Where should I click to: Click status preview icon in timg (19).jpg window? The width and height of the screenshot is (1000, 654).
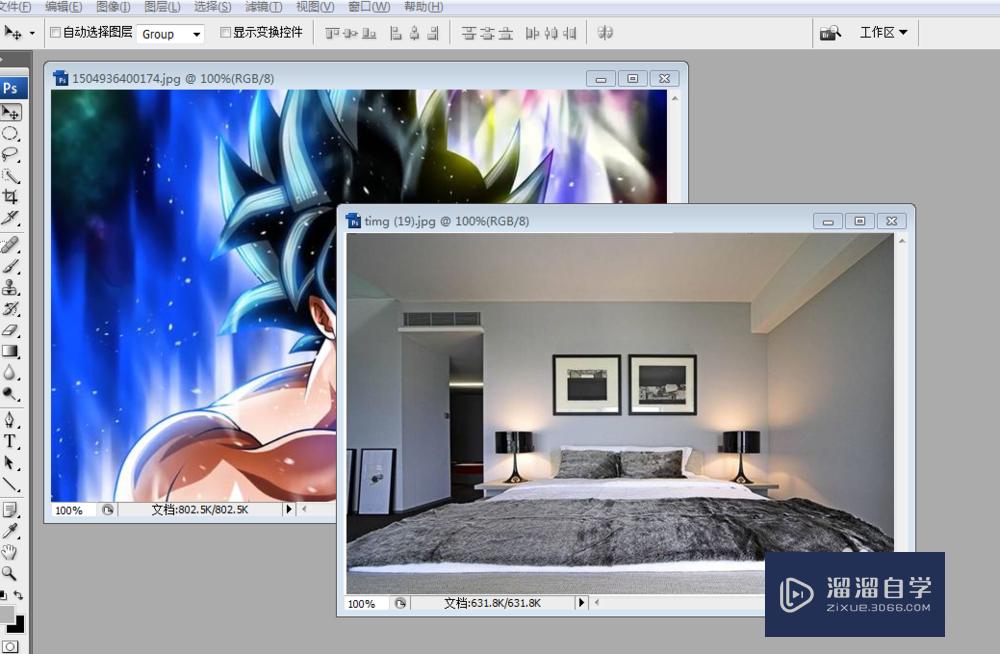(x=400, y=603)
